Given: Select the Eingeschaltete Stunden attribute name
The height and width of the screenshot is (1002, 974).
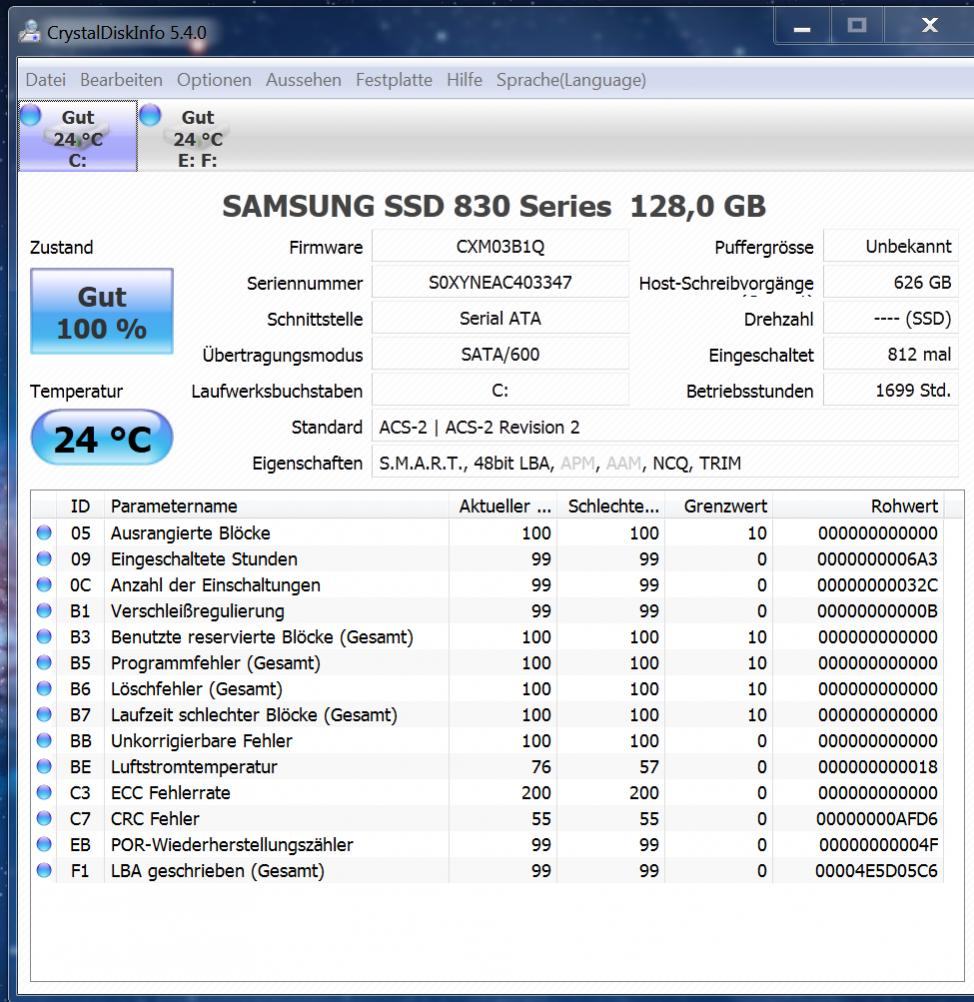Looking at the screenshot, I should (204, 559).
